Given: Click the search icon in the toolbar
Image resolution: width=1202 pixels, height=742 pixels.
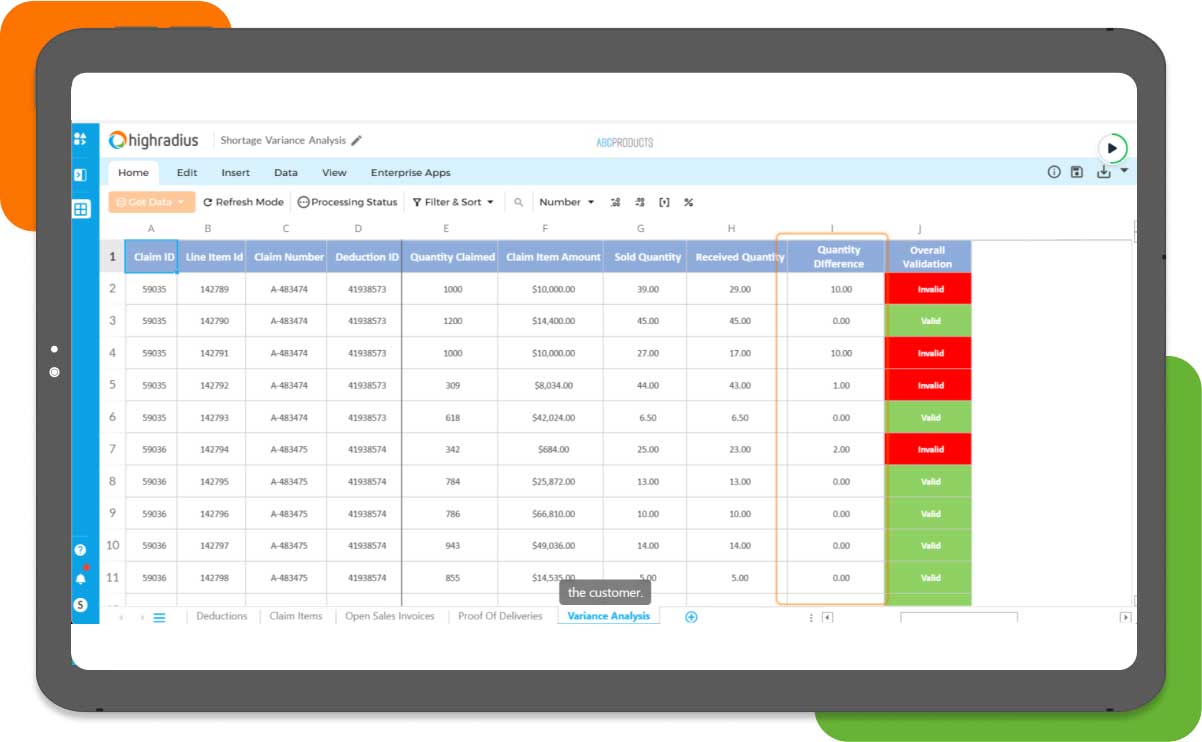Looking at the screenshot, I should pyautogui.click(x=518, y=202).
